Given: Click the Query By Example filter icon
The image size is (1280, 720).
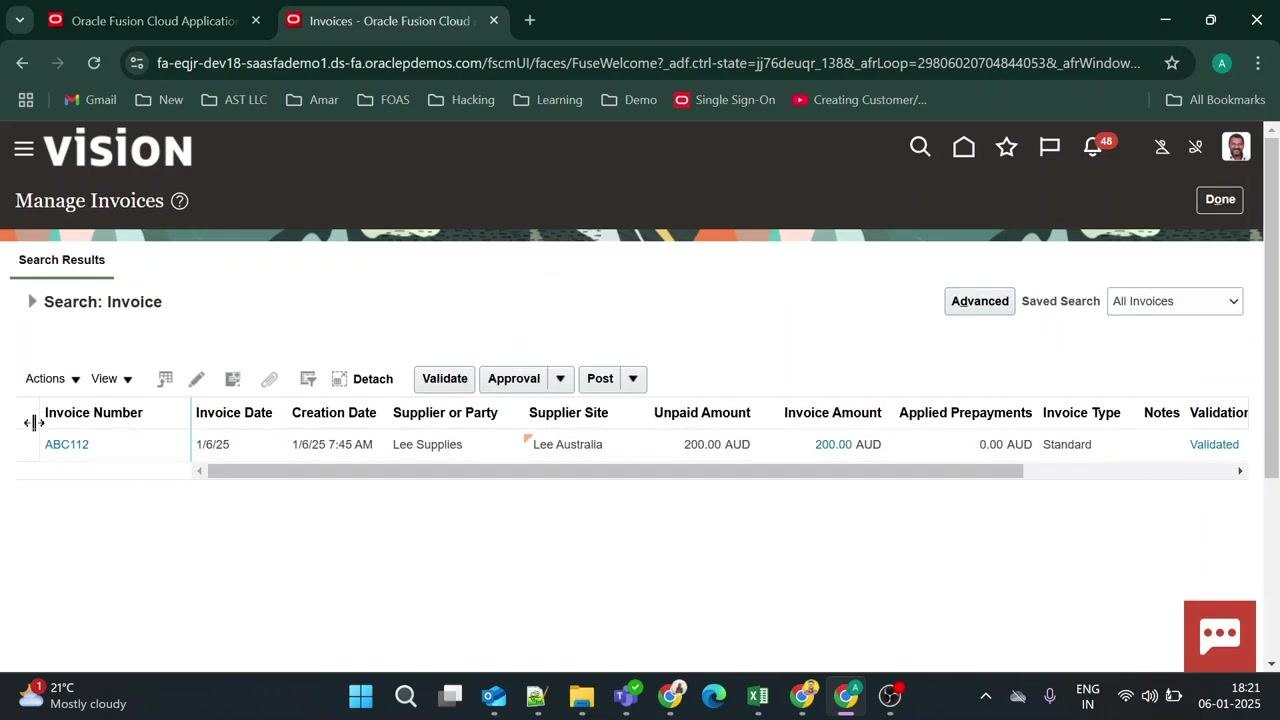Looking at the screenshot, I should pos(308,379).
